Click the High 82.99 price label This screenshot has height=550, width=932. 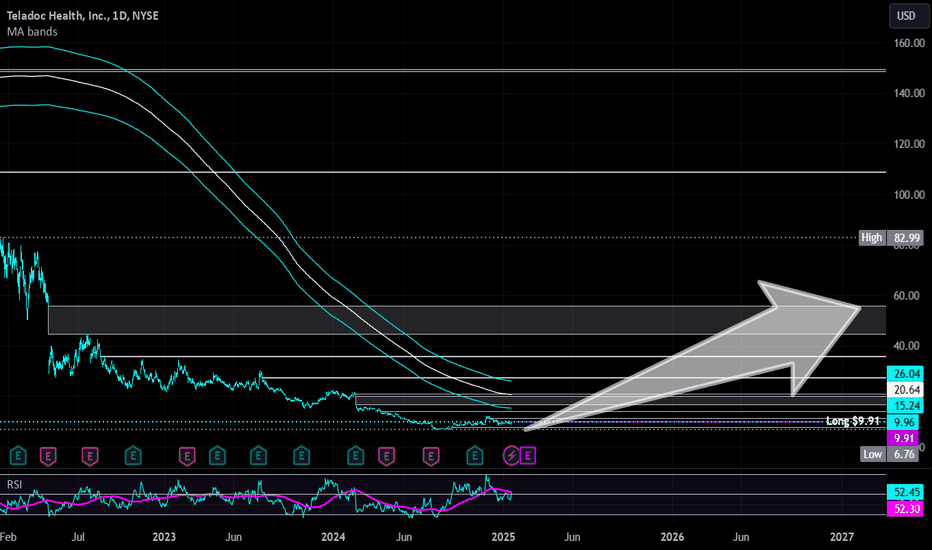click(891, 238)
